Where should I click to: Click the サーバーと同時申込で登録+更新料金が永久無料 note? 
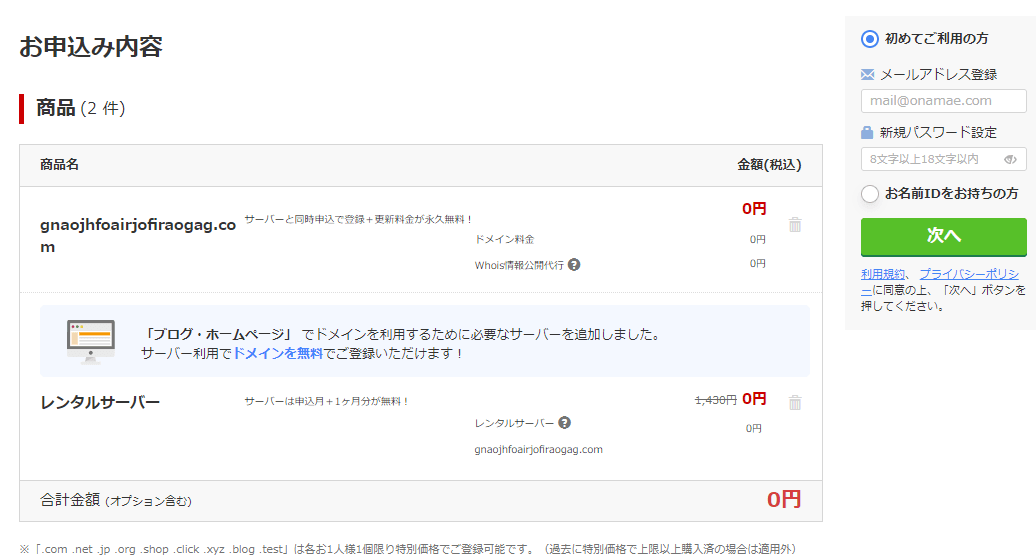358,219
